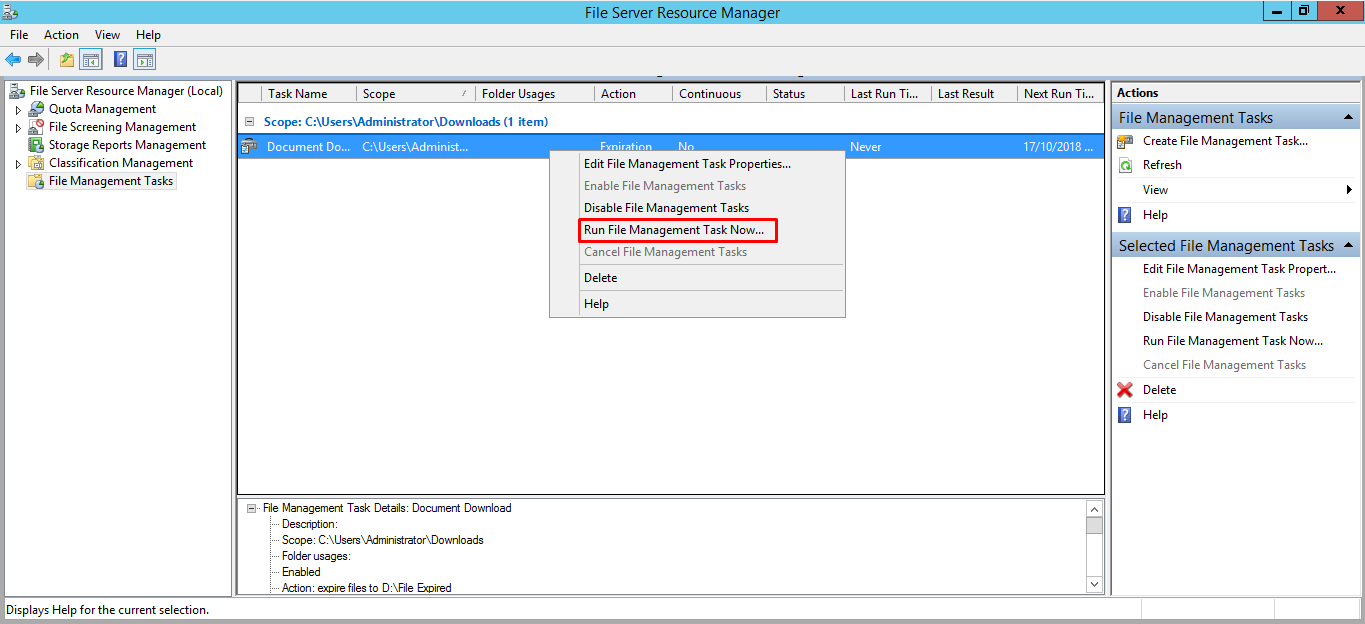
Task: Click Create File Management Task link in Actions
Action: click(1225, 141)
